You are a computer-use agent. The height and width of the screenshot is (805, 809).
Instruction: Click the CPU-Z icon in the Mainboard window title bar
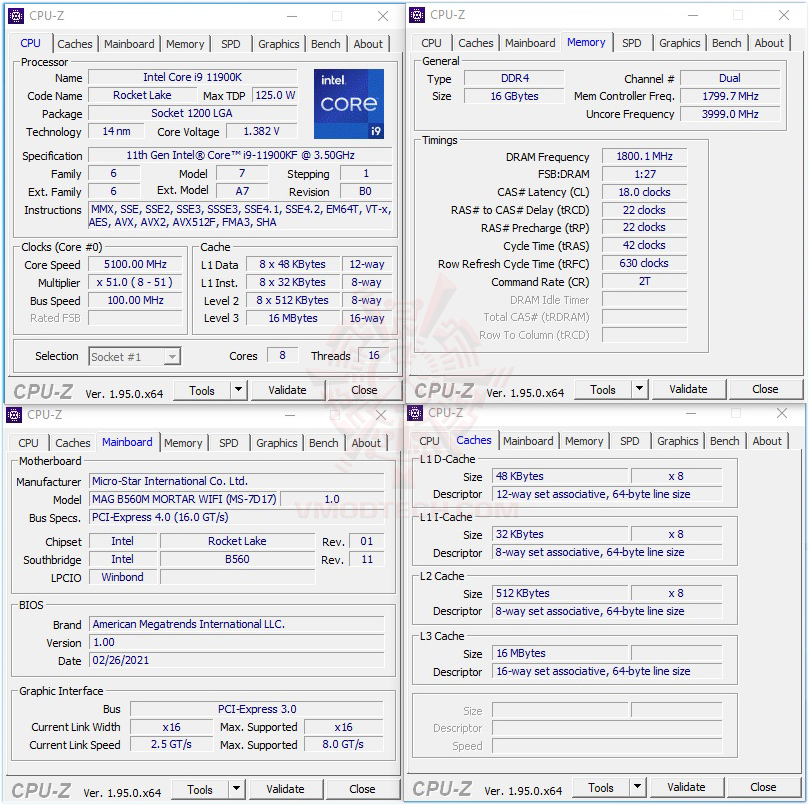14,414
